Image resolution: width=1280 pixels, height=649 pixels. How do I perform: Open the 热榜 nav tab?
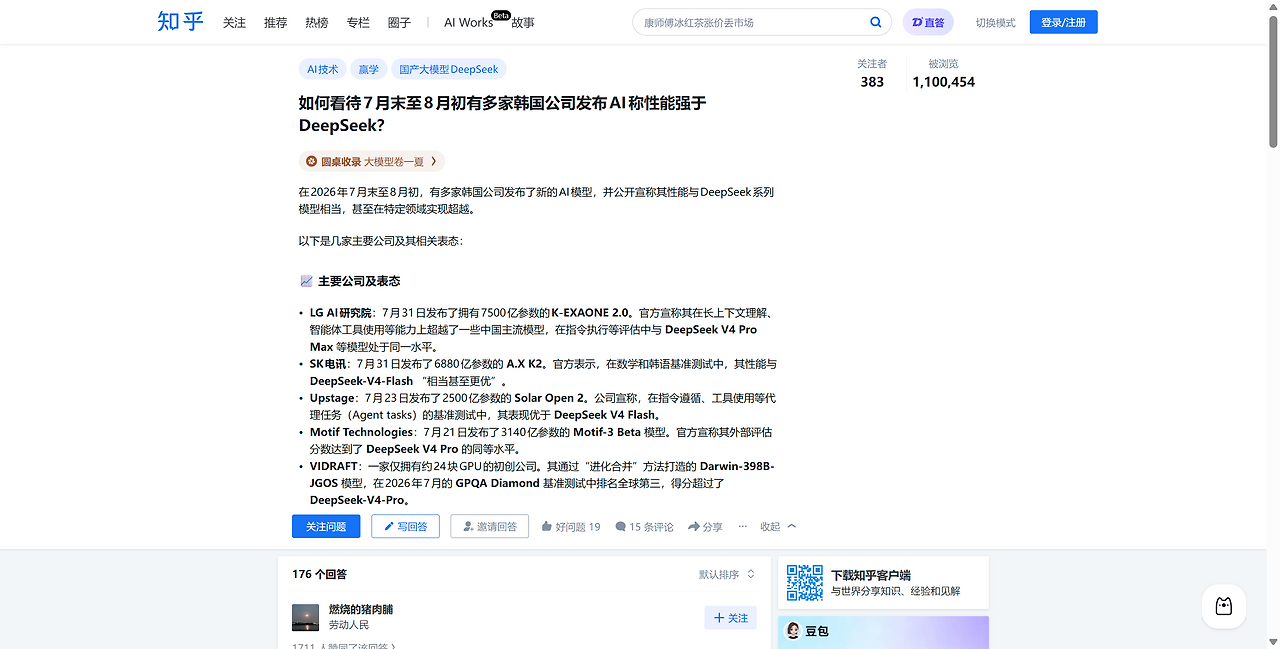316,22
